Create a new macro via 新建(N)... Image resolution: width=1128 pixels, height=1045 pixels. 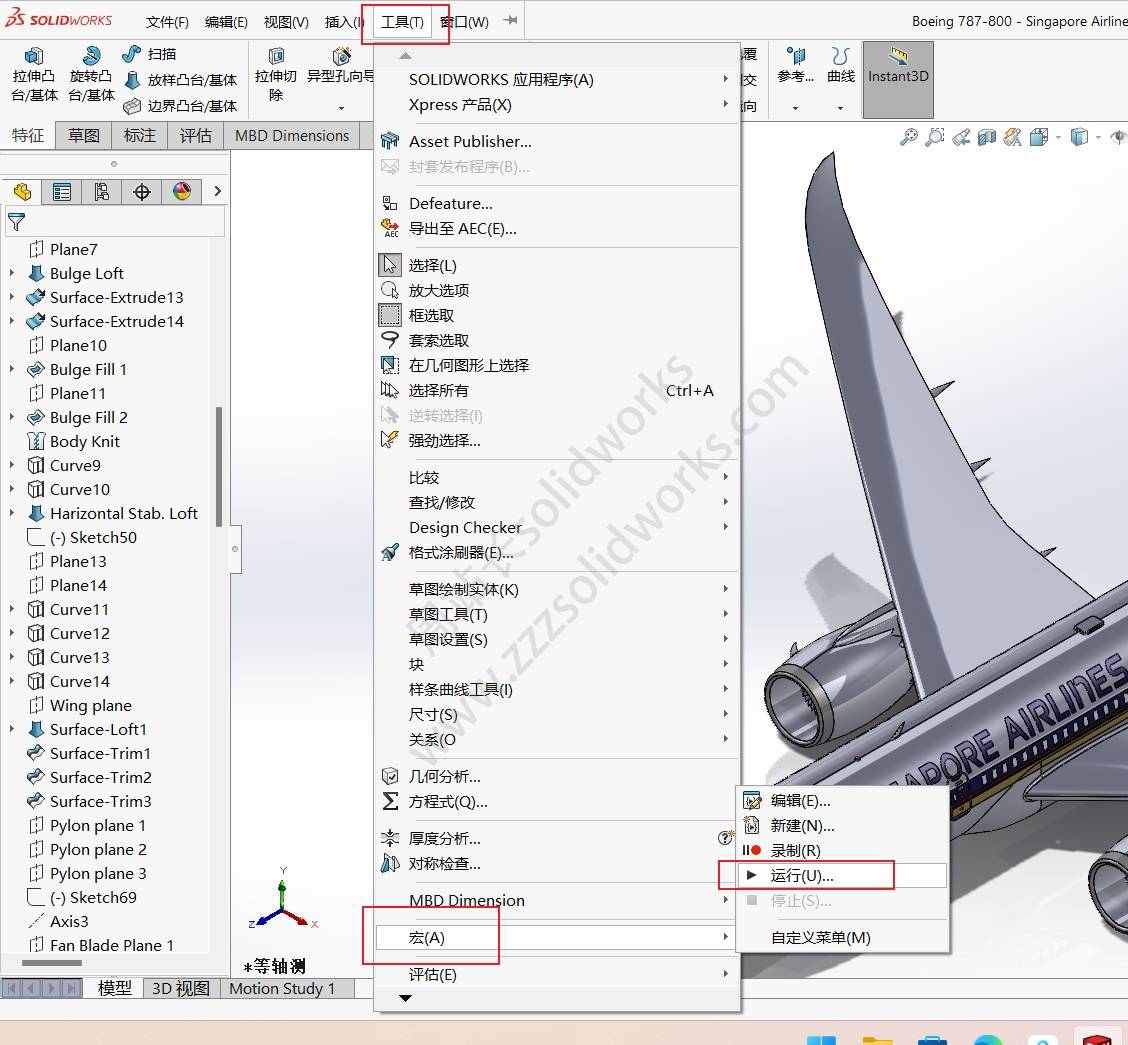point(842,826)
